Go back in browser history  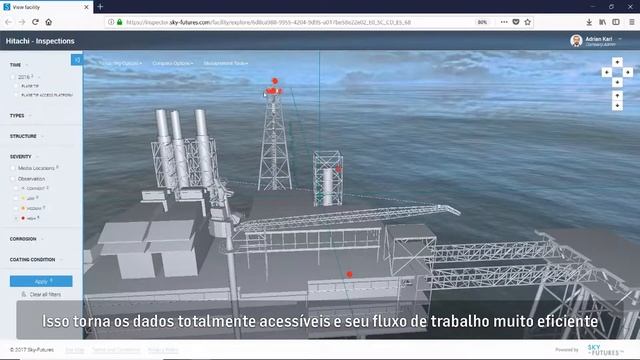point(9,22)
